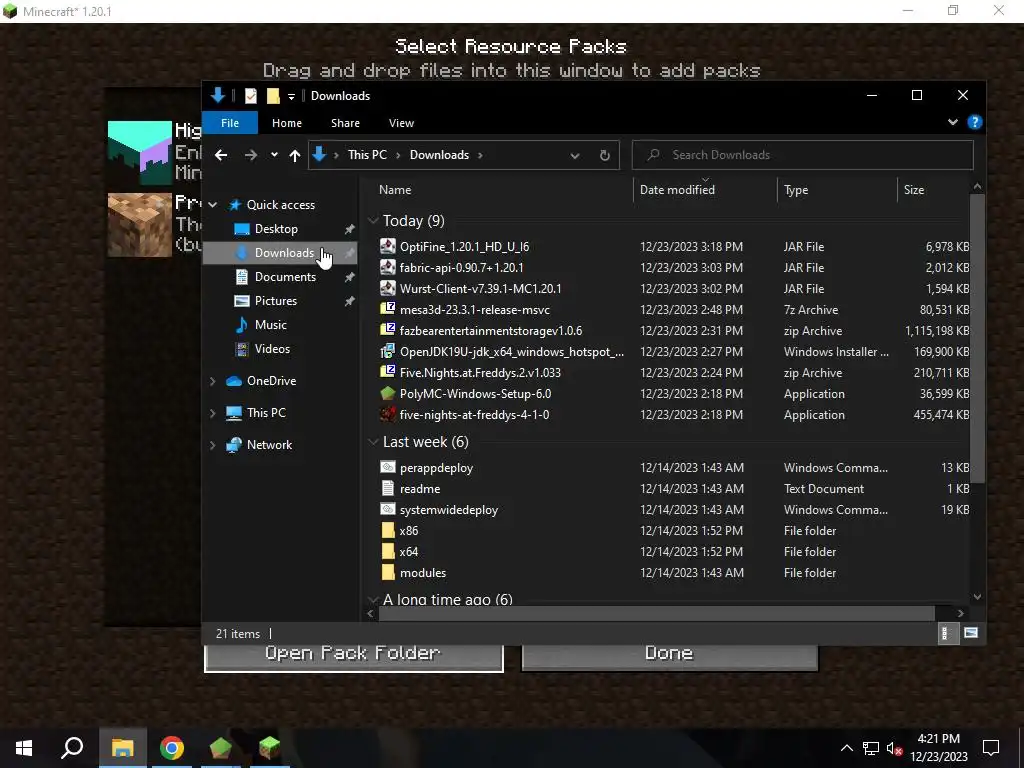This screenshot has width=1024, height=768.
Task: Go back with the left arrow
Action: [221, 155]
